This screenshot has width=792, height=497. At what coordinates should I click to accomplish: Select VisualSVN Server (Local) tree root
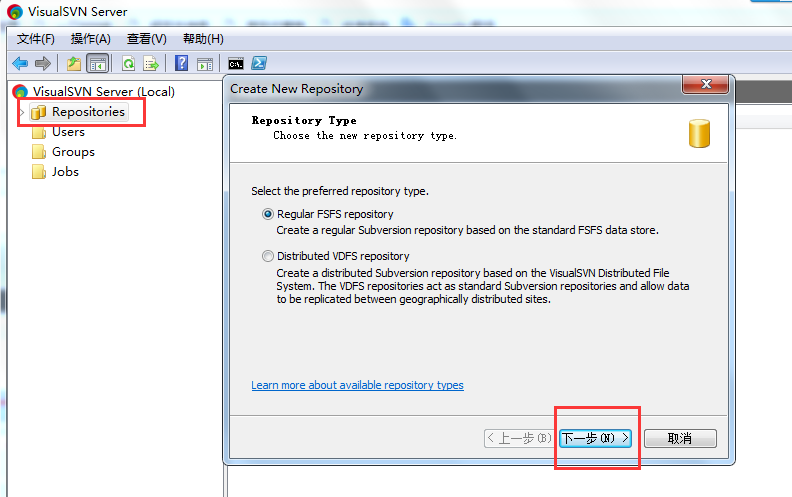(104, 91)
